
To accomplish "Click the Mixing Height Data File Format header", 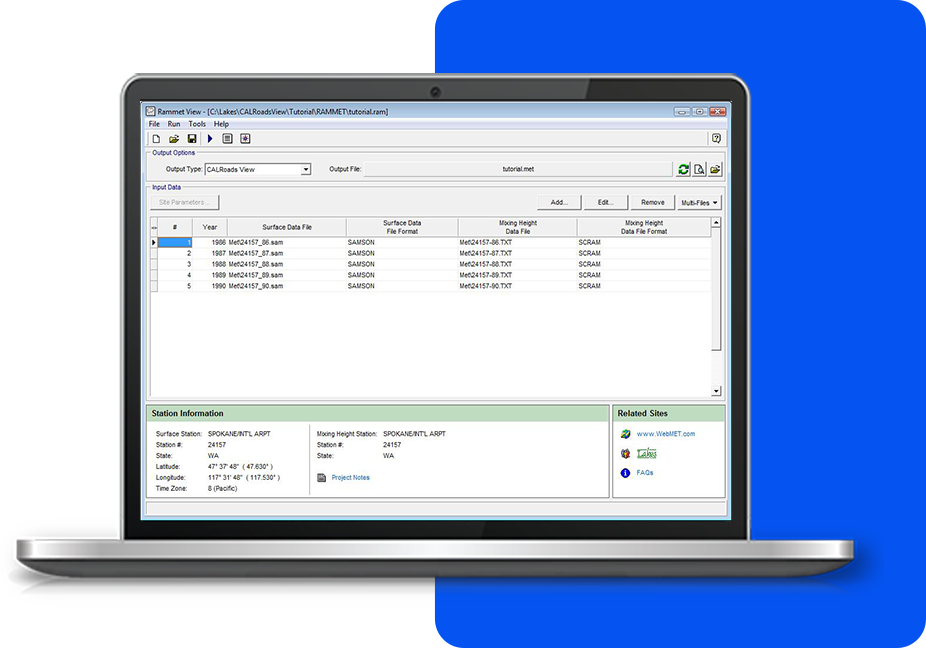I will 644,227.
